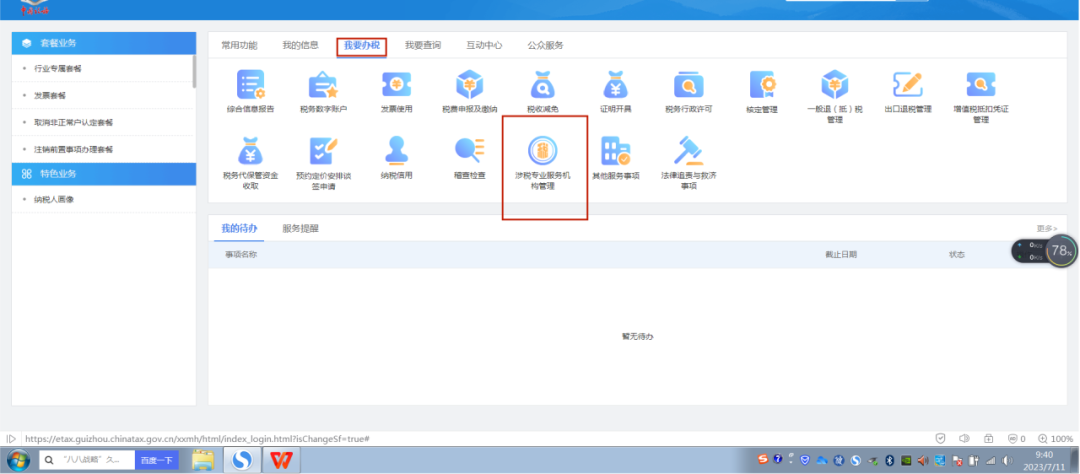1080x474 pixels.
Task: Click the system tray volume speaker icon
Action: pos(1008,460)
